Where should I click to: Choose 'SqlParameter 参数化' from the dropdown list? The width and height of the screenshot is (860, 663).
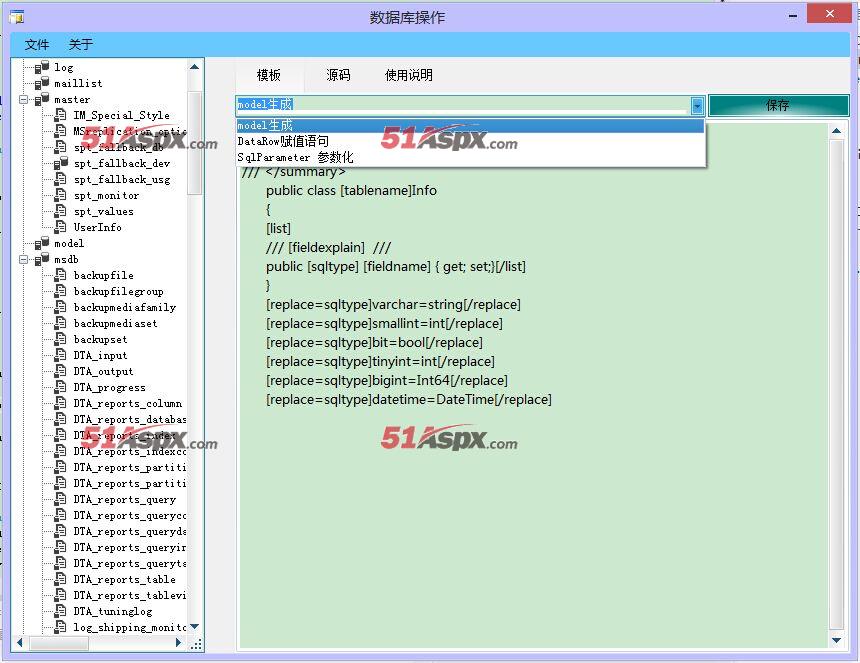(470, 157)
